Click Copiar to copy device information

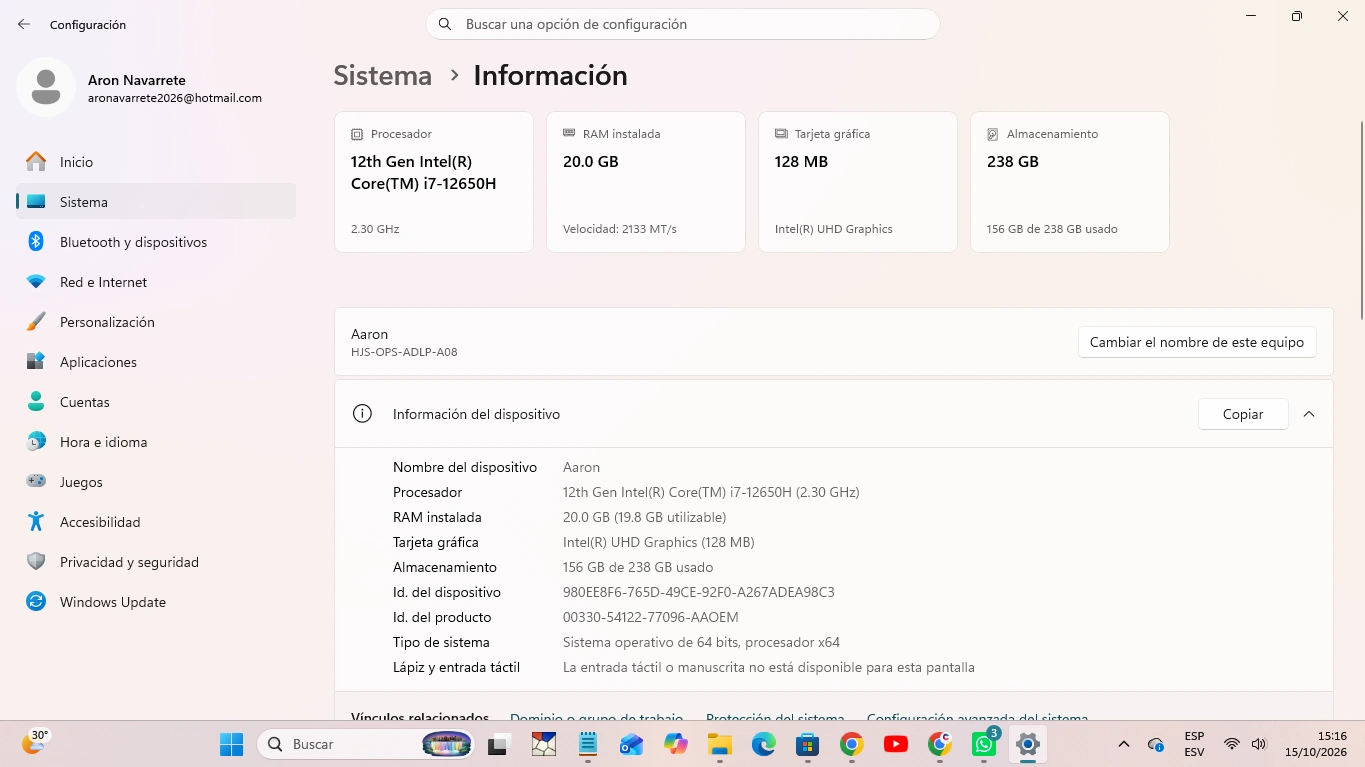click(x=1243, y=414)
